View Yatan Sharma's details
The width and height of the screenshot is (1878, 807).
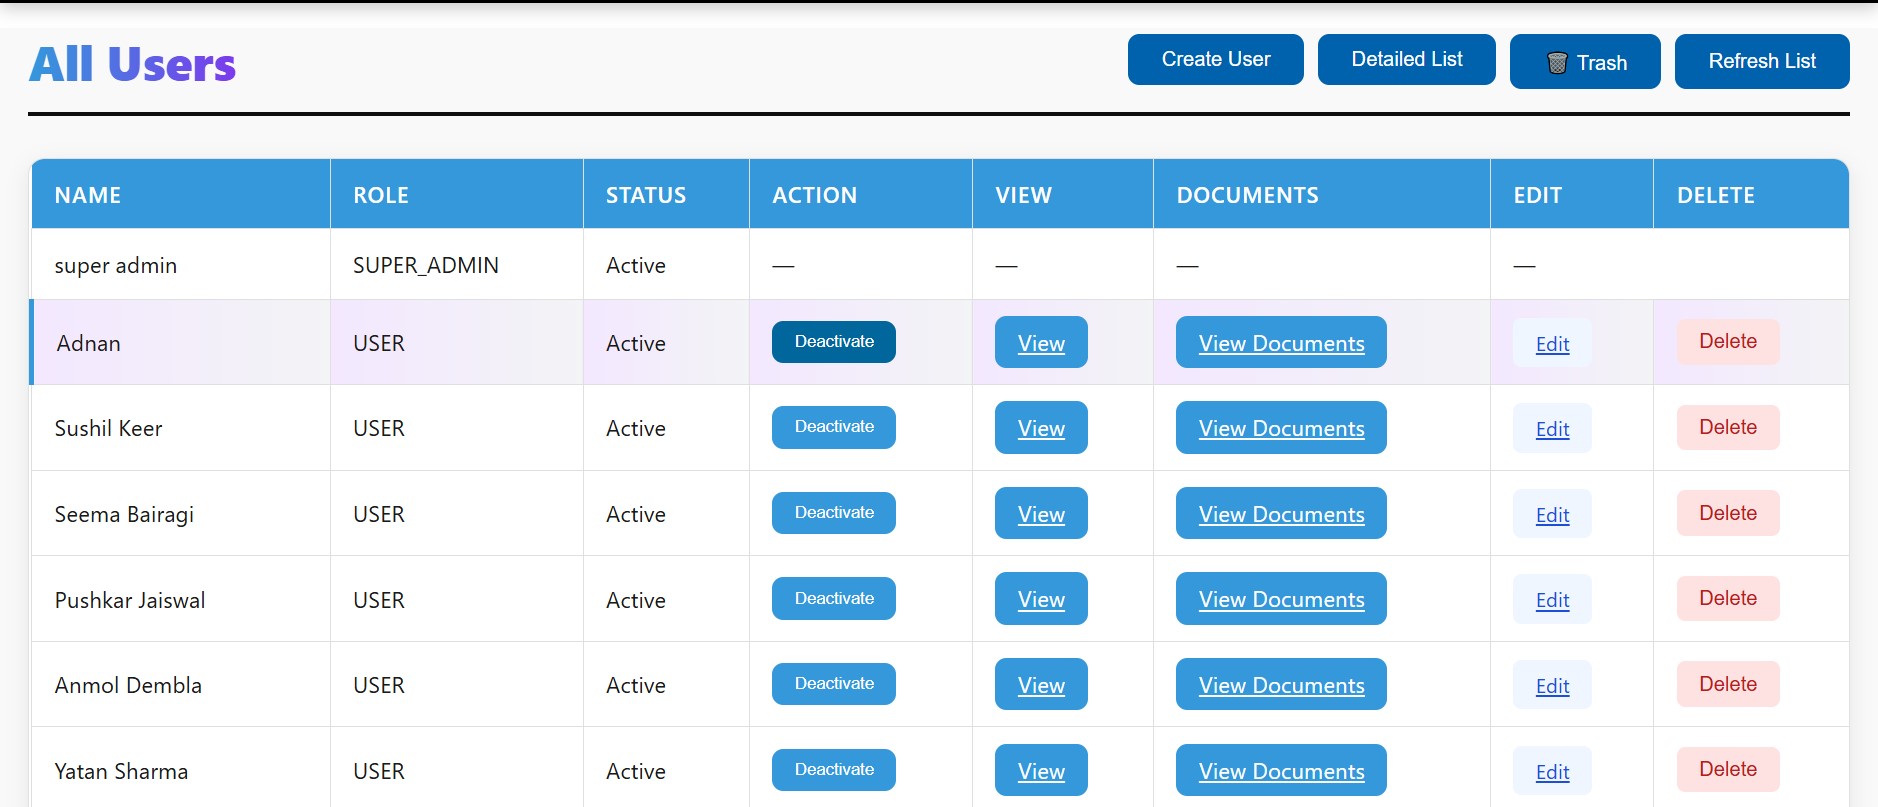(x=1041, y=770)
